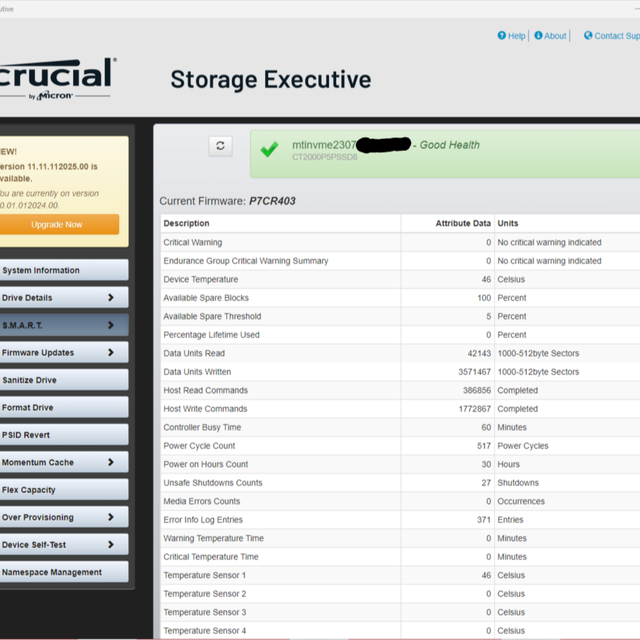Screen dimensions: 640x640
Task: Open Device Self-Test menu item
Action: pos(64,544)
